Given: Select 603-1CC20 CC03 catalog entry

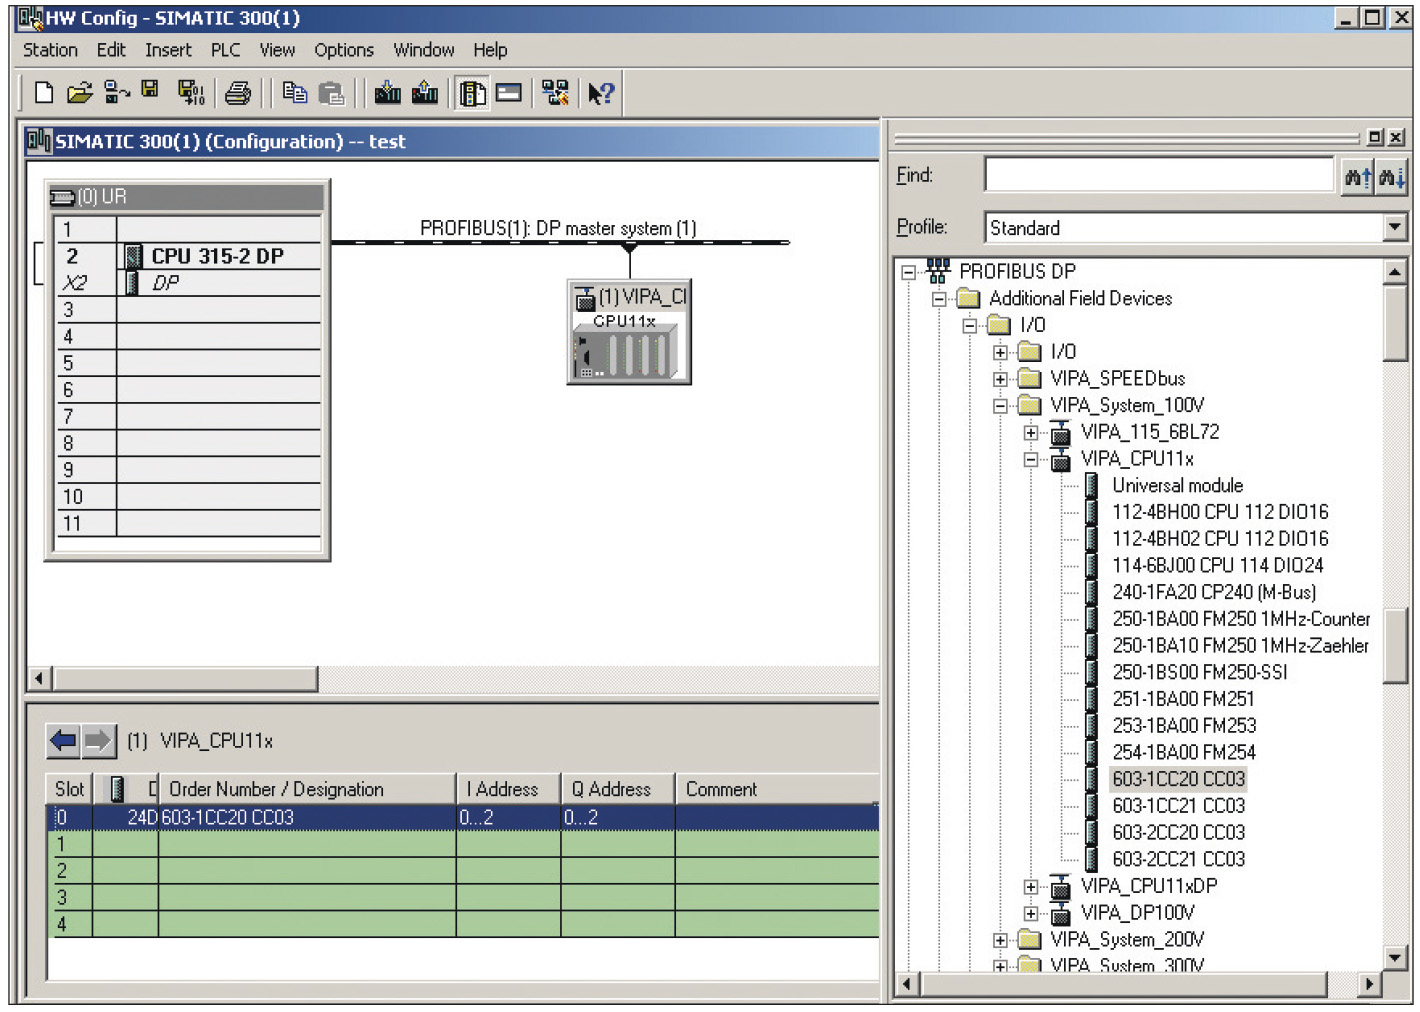Looking at the screenshot, I should point(1178,779).
